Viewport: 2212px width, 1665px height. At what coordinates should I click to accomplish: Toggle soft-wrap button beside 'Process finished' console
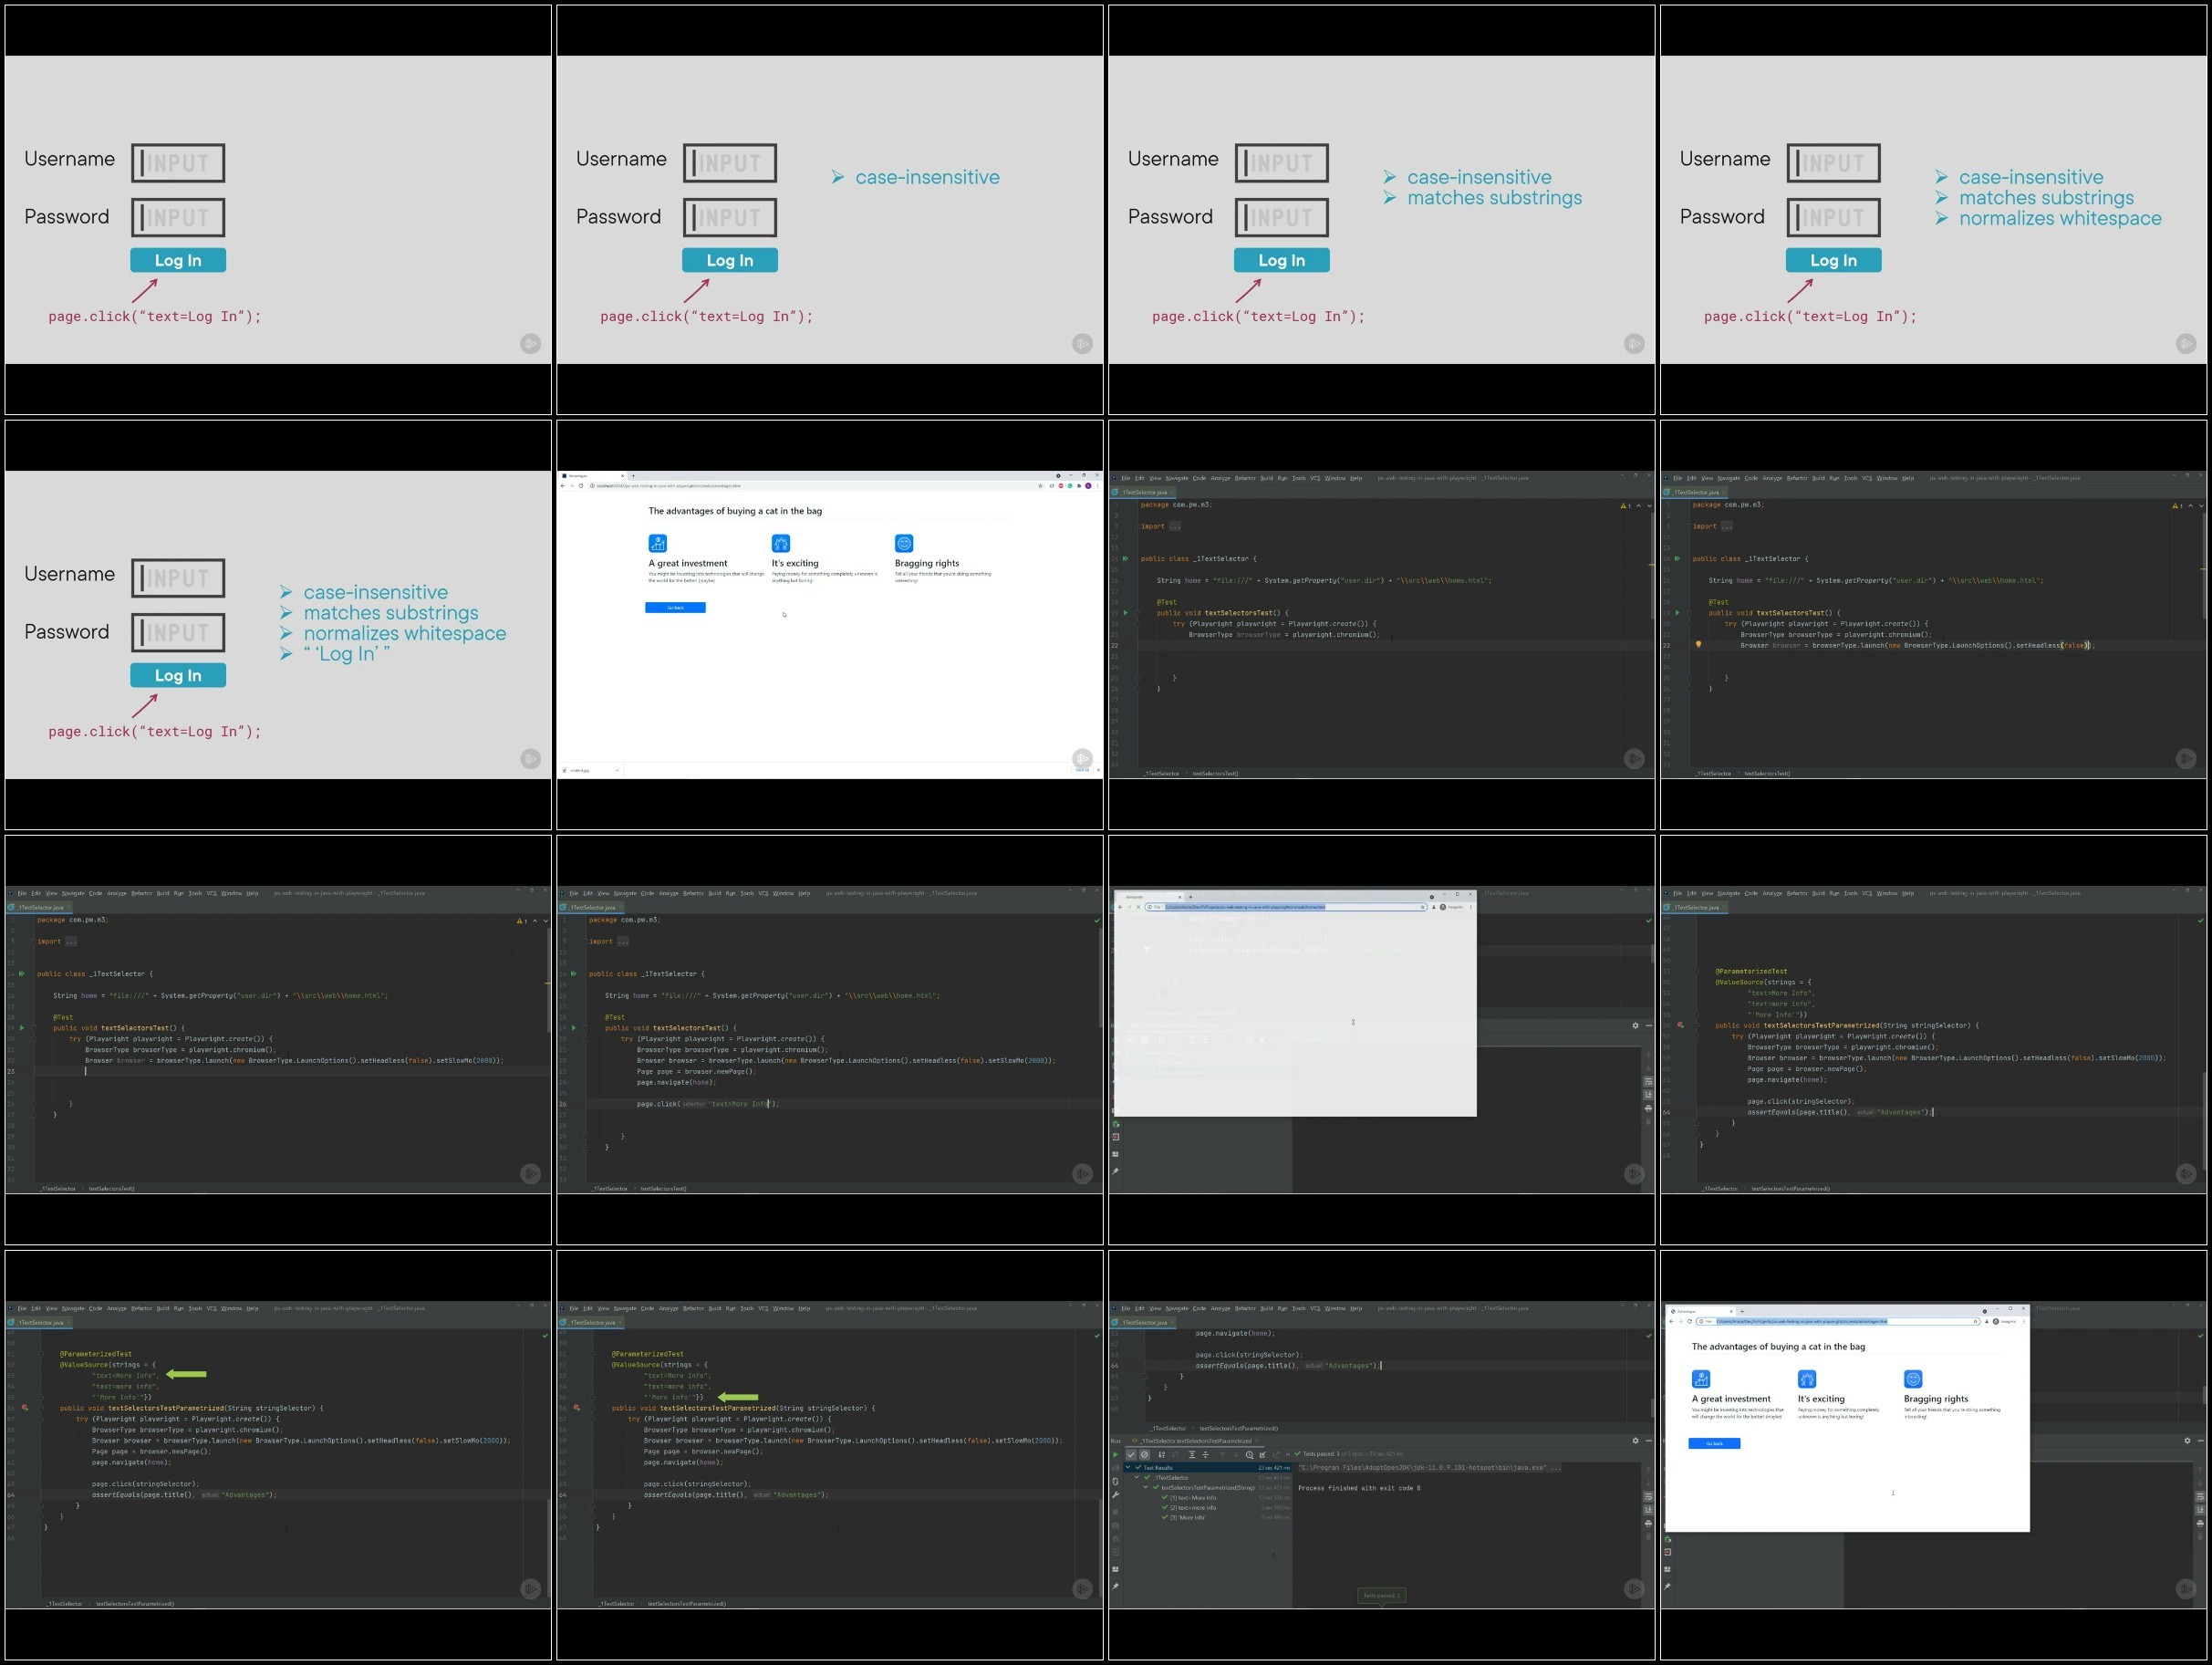tap(1649, 1497)
